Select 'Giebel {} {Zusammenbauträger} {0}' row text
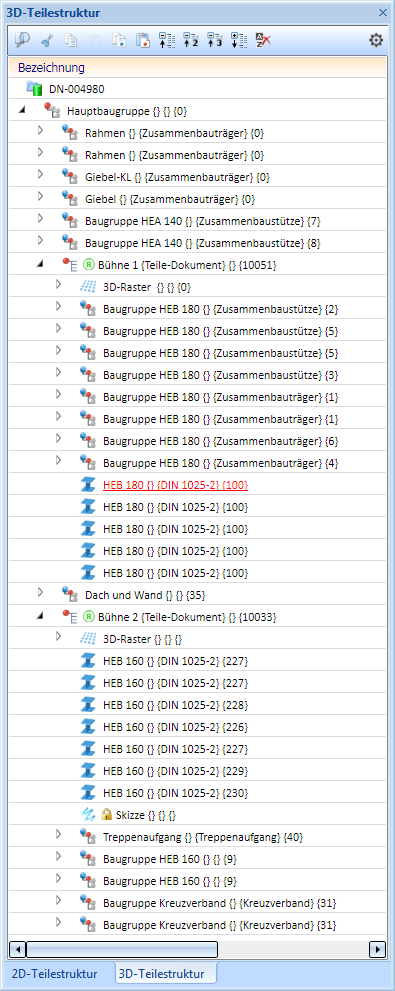Viewport: 395px width, 991px height. [170, 199]
